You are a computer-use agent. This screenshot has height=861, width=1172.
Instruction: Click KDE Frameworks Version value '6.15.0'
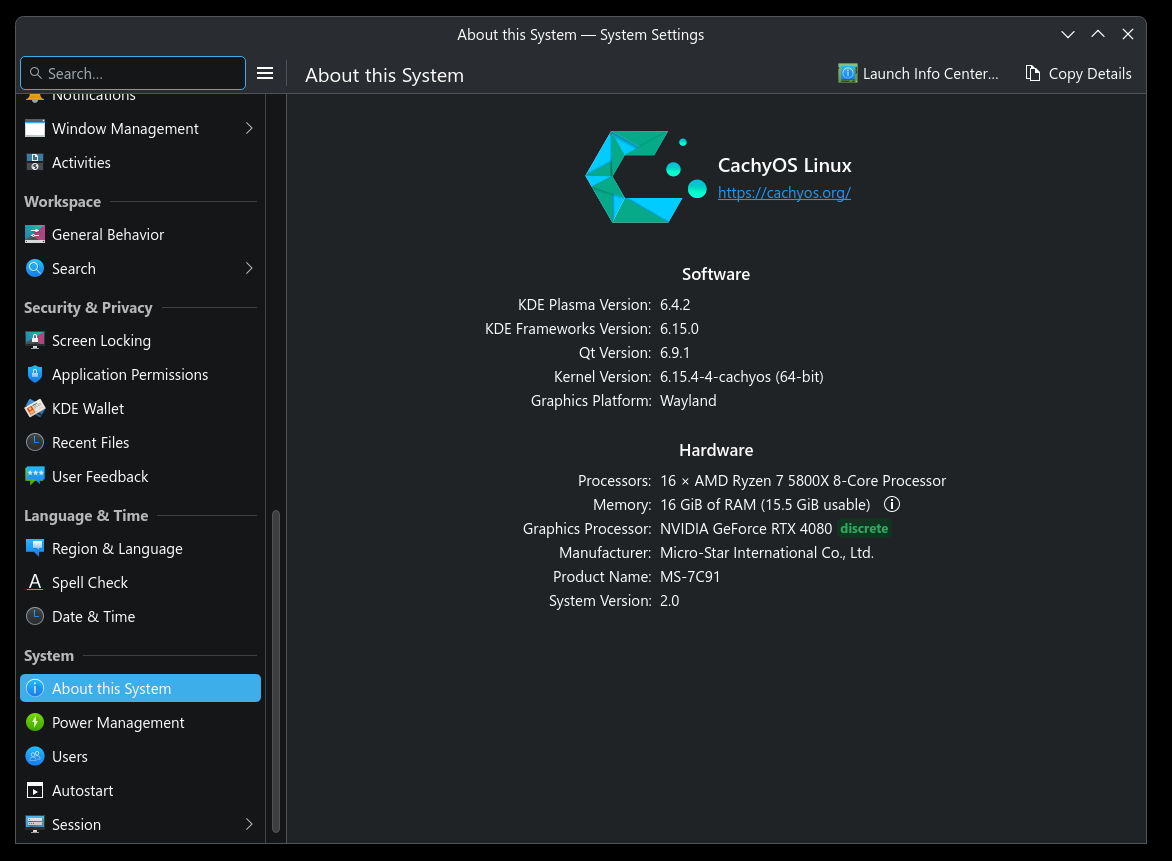click(x=679, y=329)
